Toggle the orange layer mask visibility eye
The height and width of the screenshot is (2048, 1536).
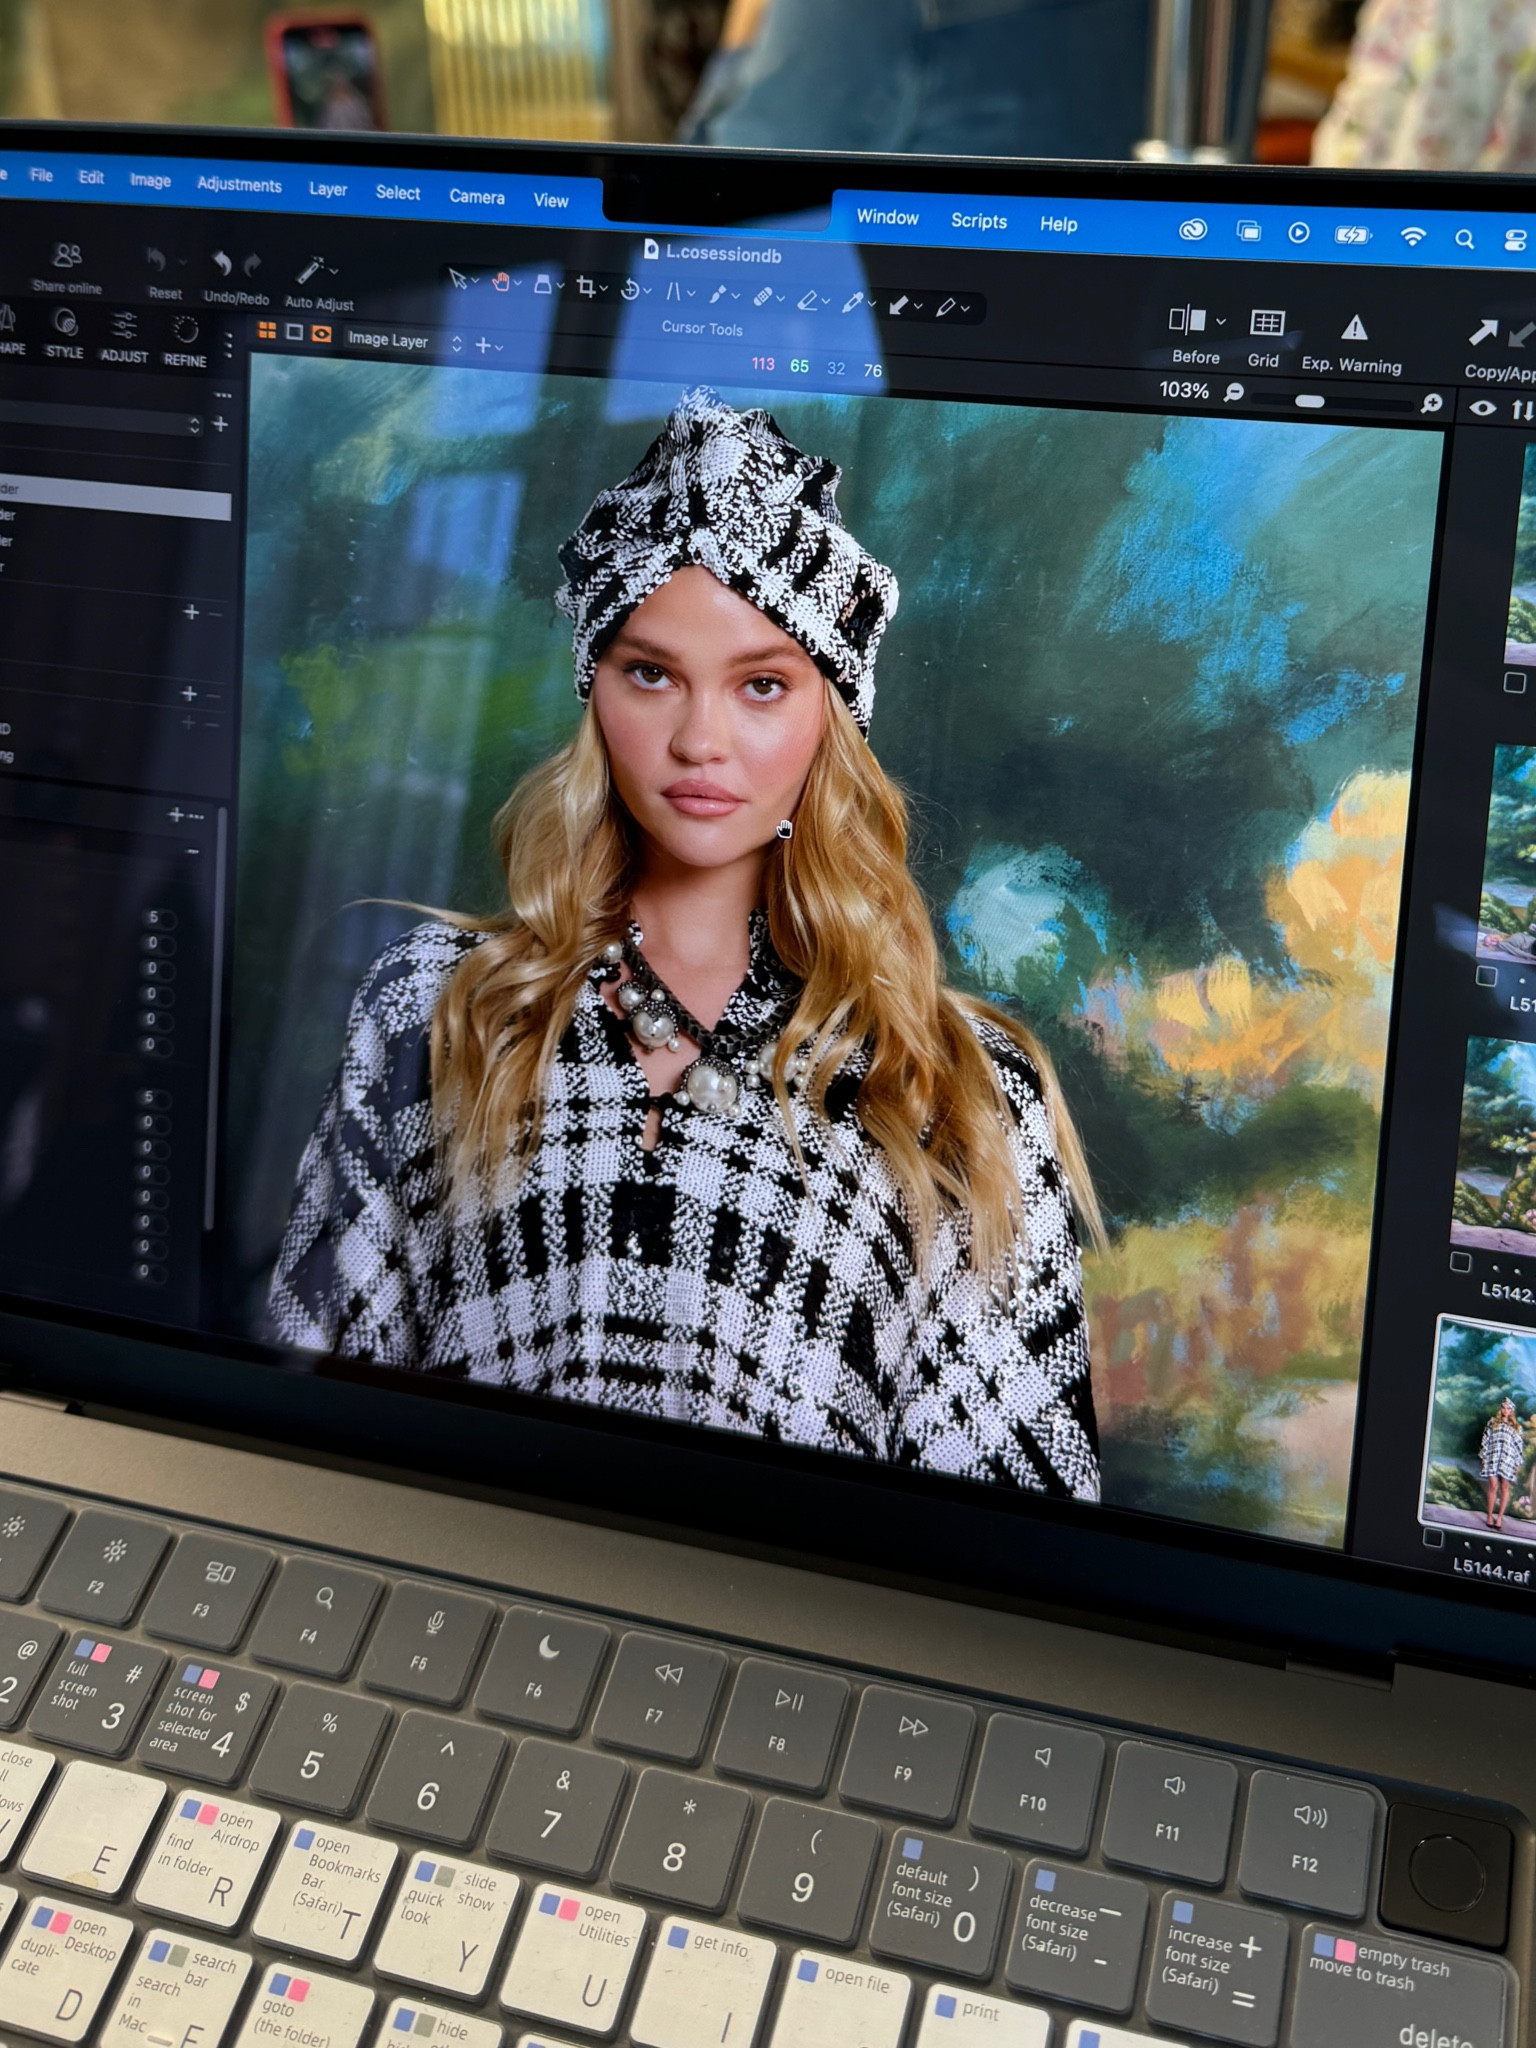pyautogui.click(x=321, y=334)
